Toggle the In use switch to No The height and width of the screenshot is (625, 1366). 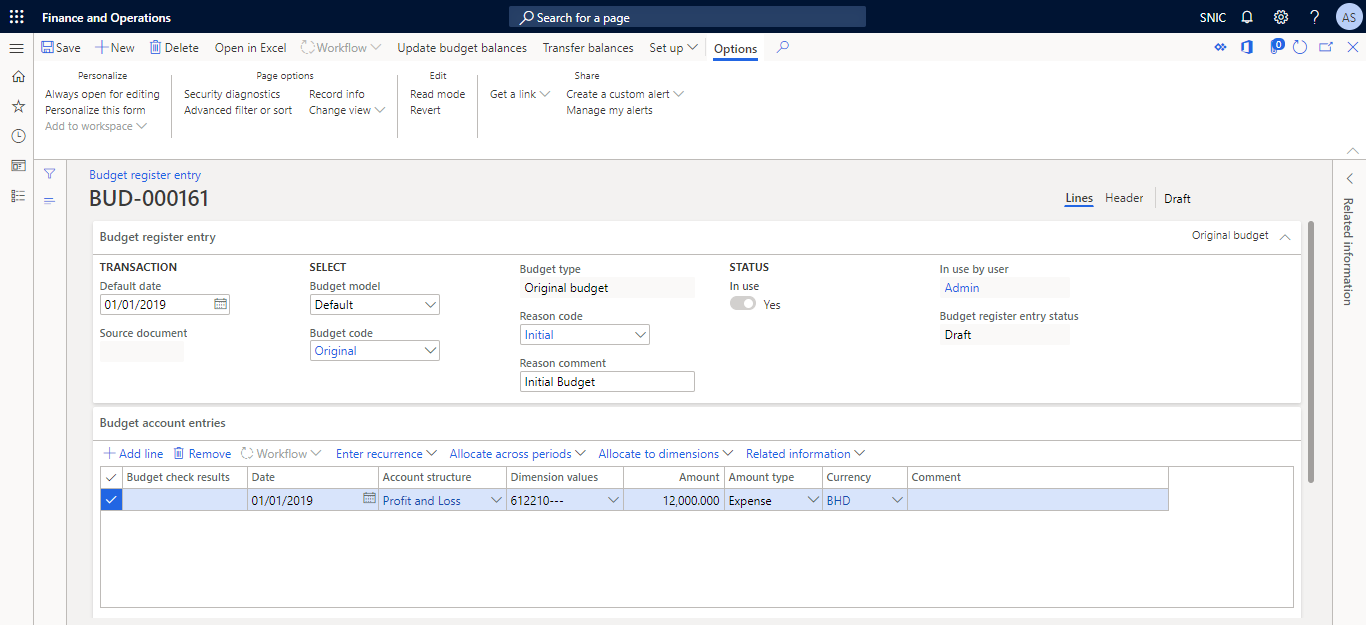741,302
